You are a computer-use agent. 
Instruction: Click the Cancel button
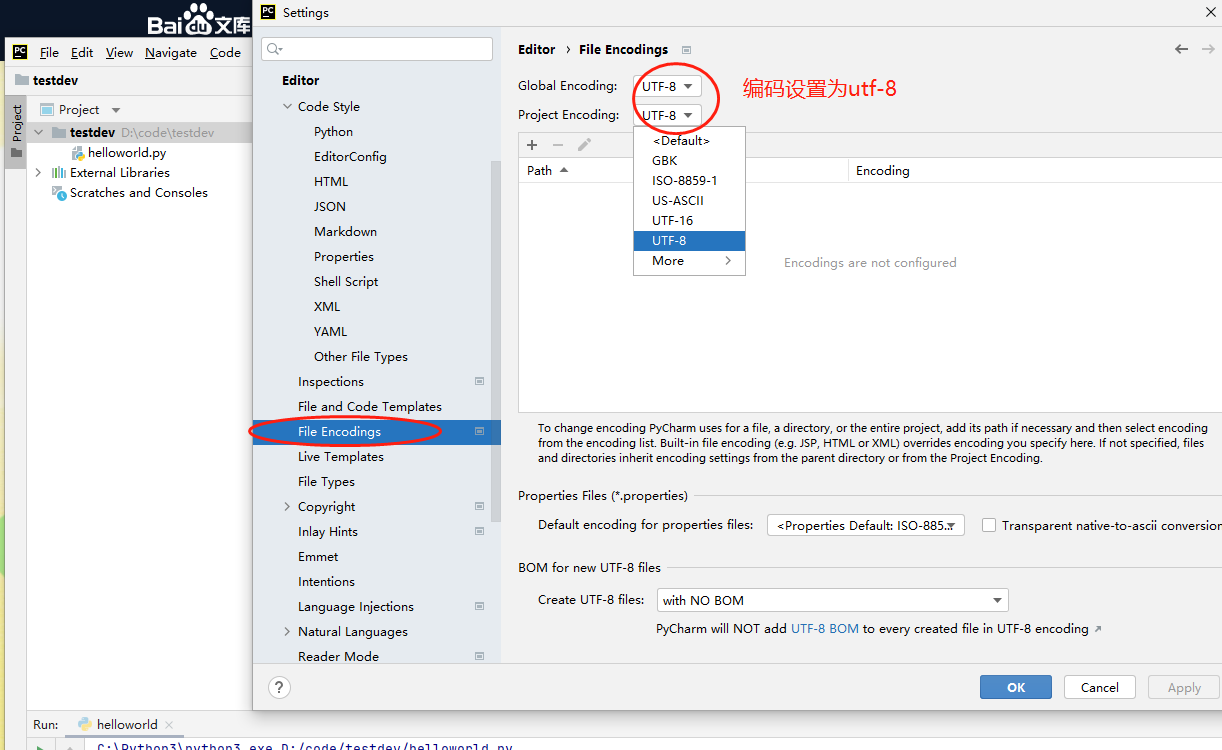(x=1100, y=687)
